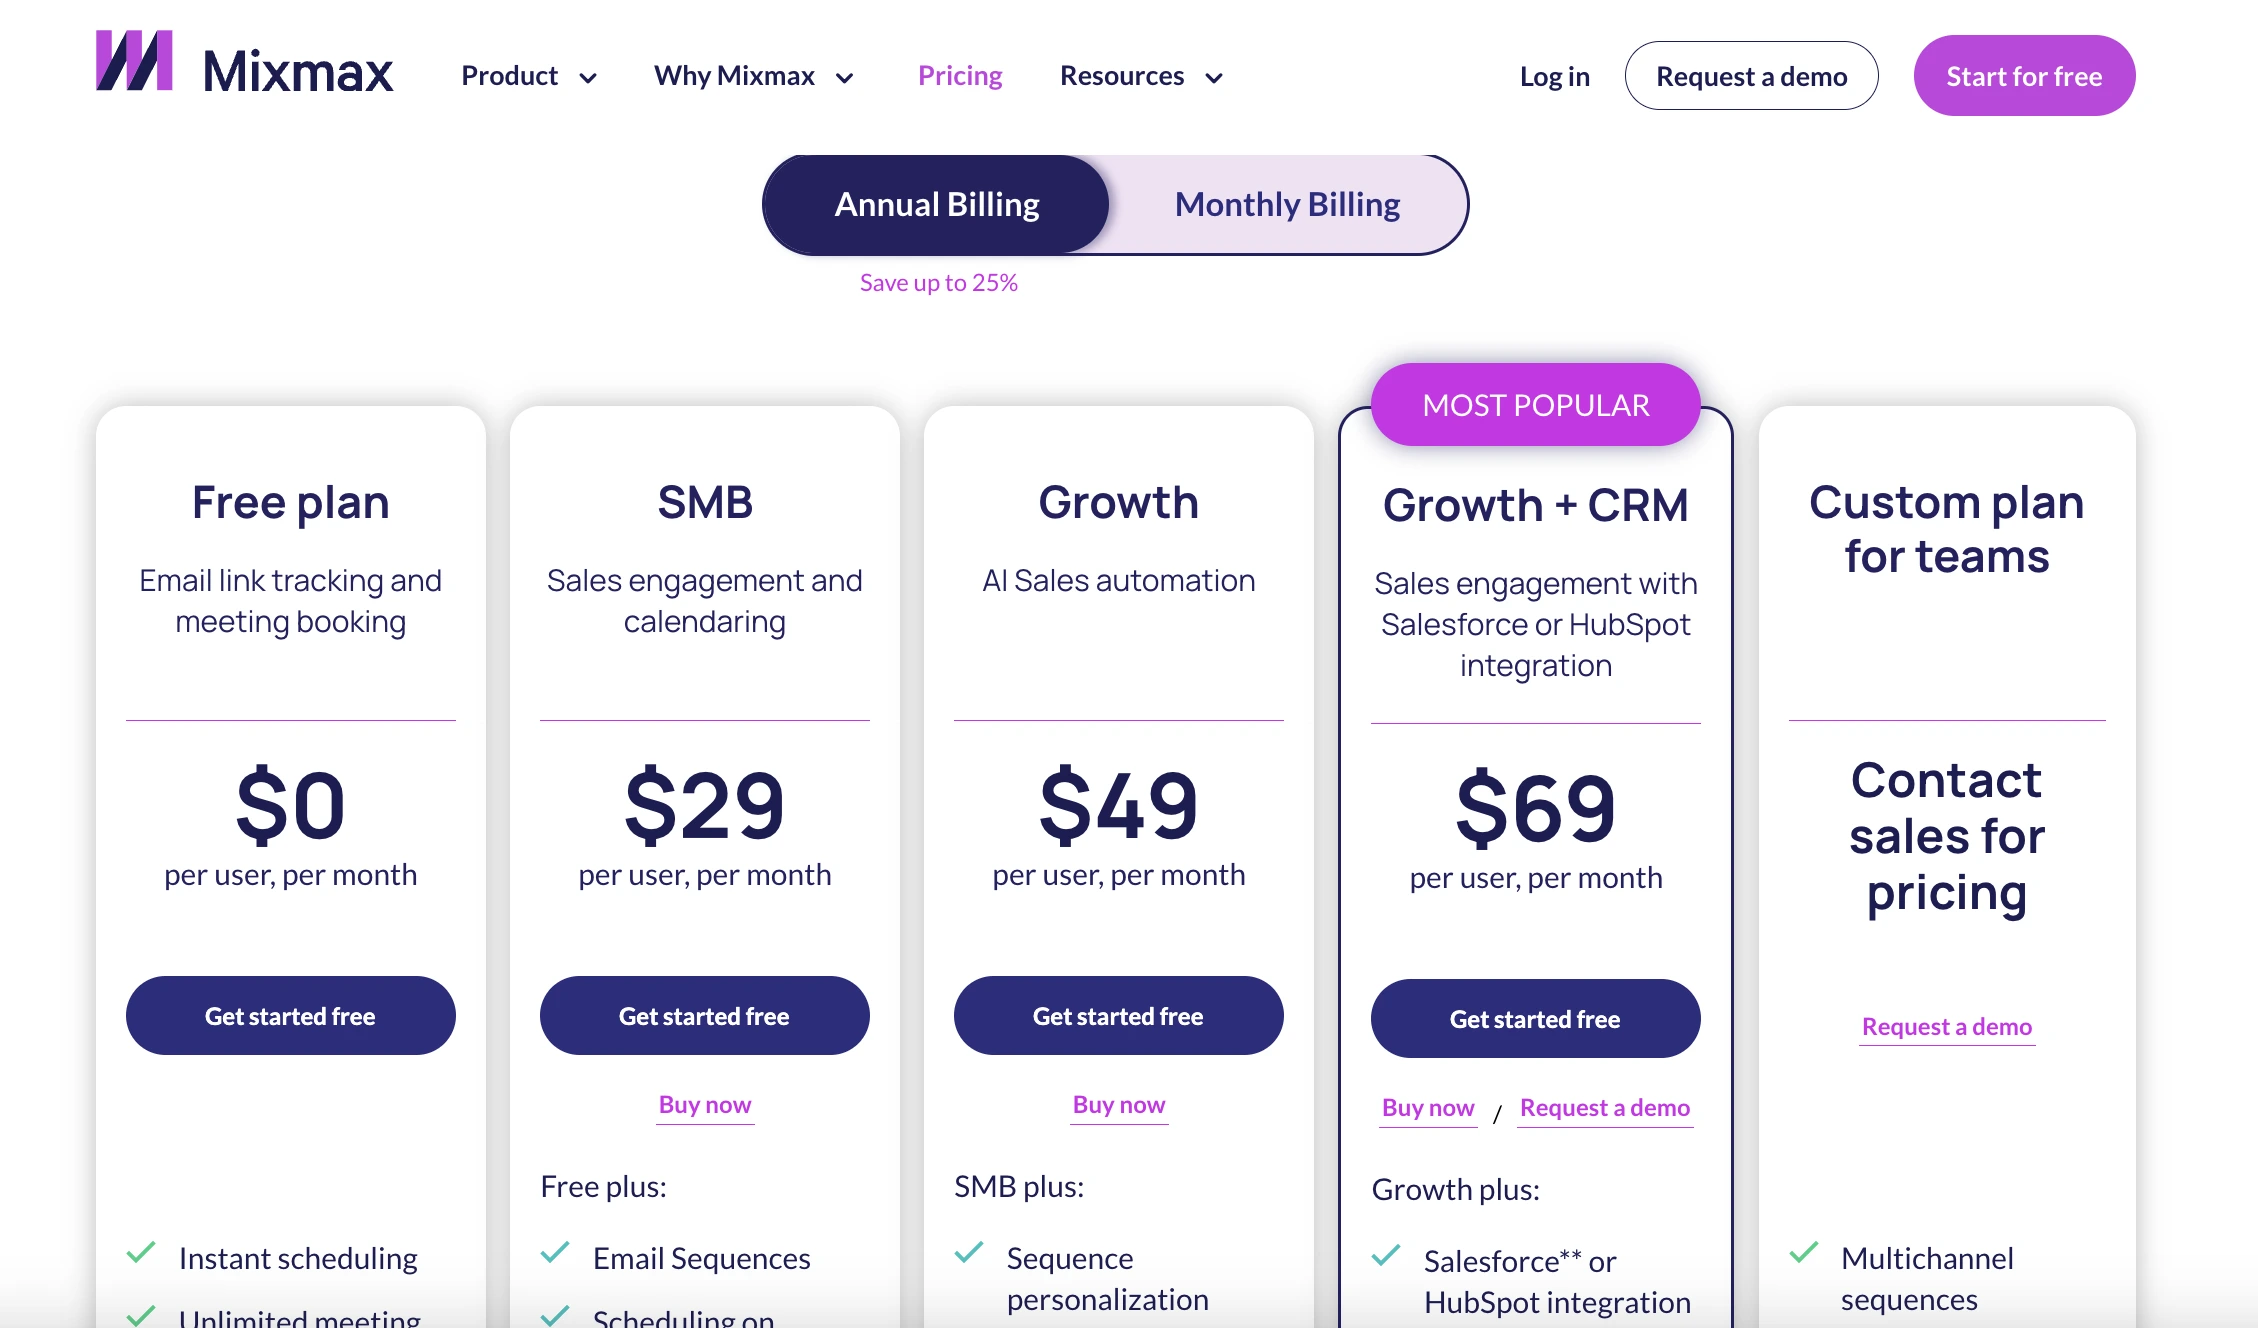2258x1328 pixels.
Task: Click the checkmark beside Email Sequences
Action: coord(555,1252)
